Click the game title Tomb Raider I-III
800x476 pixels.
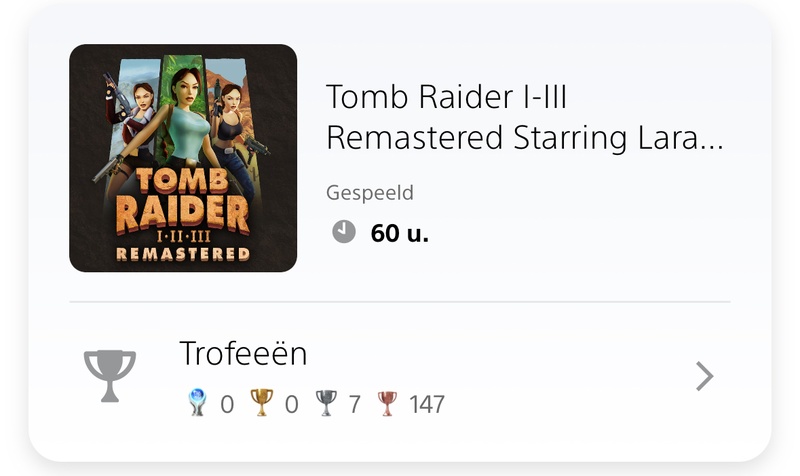[x=446, y=97]
